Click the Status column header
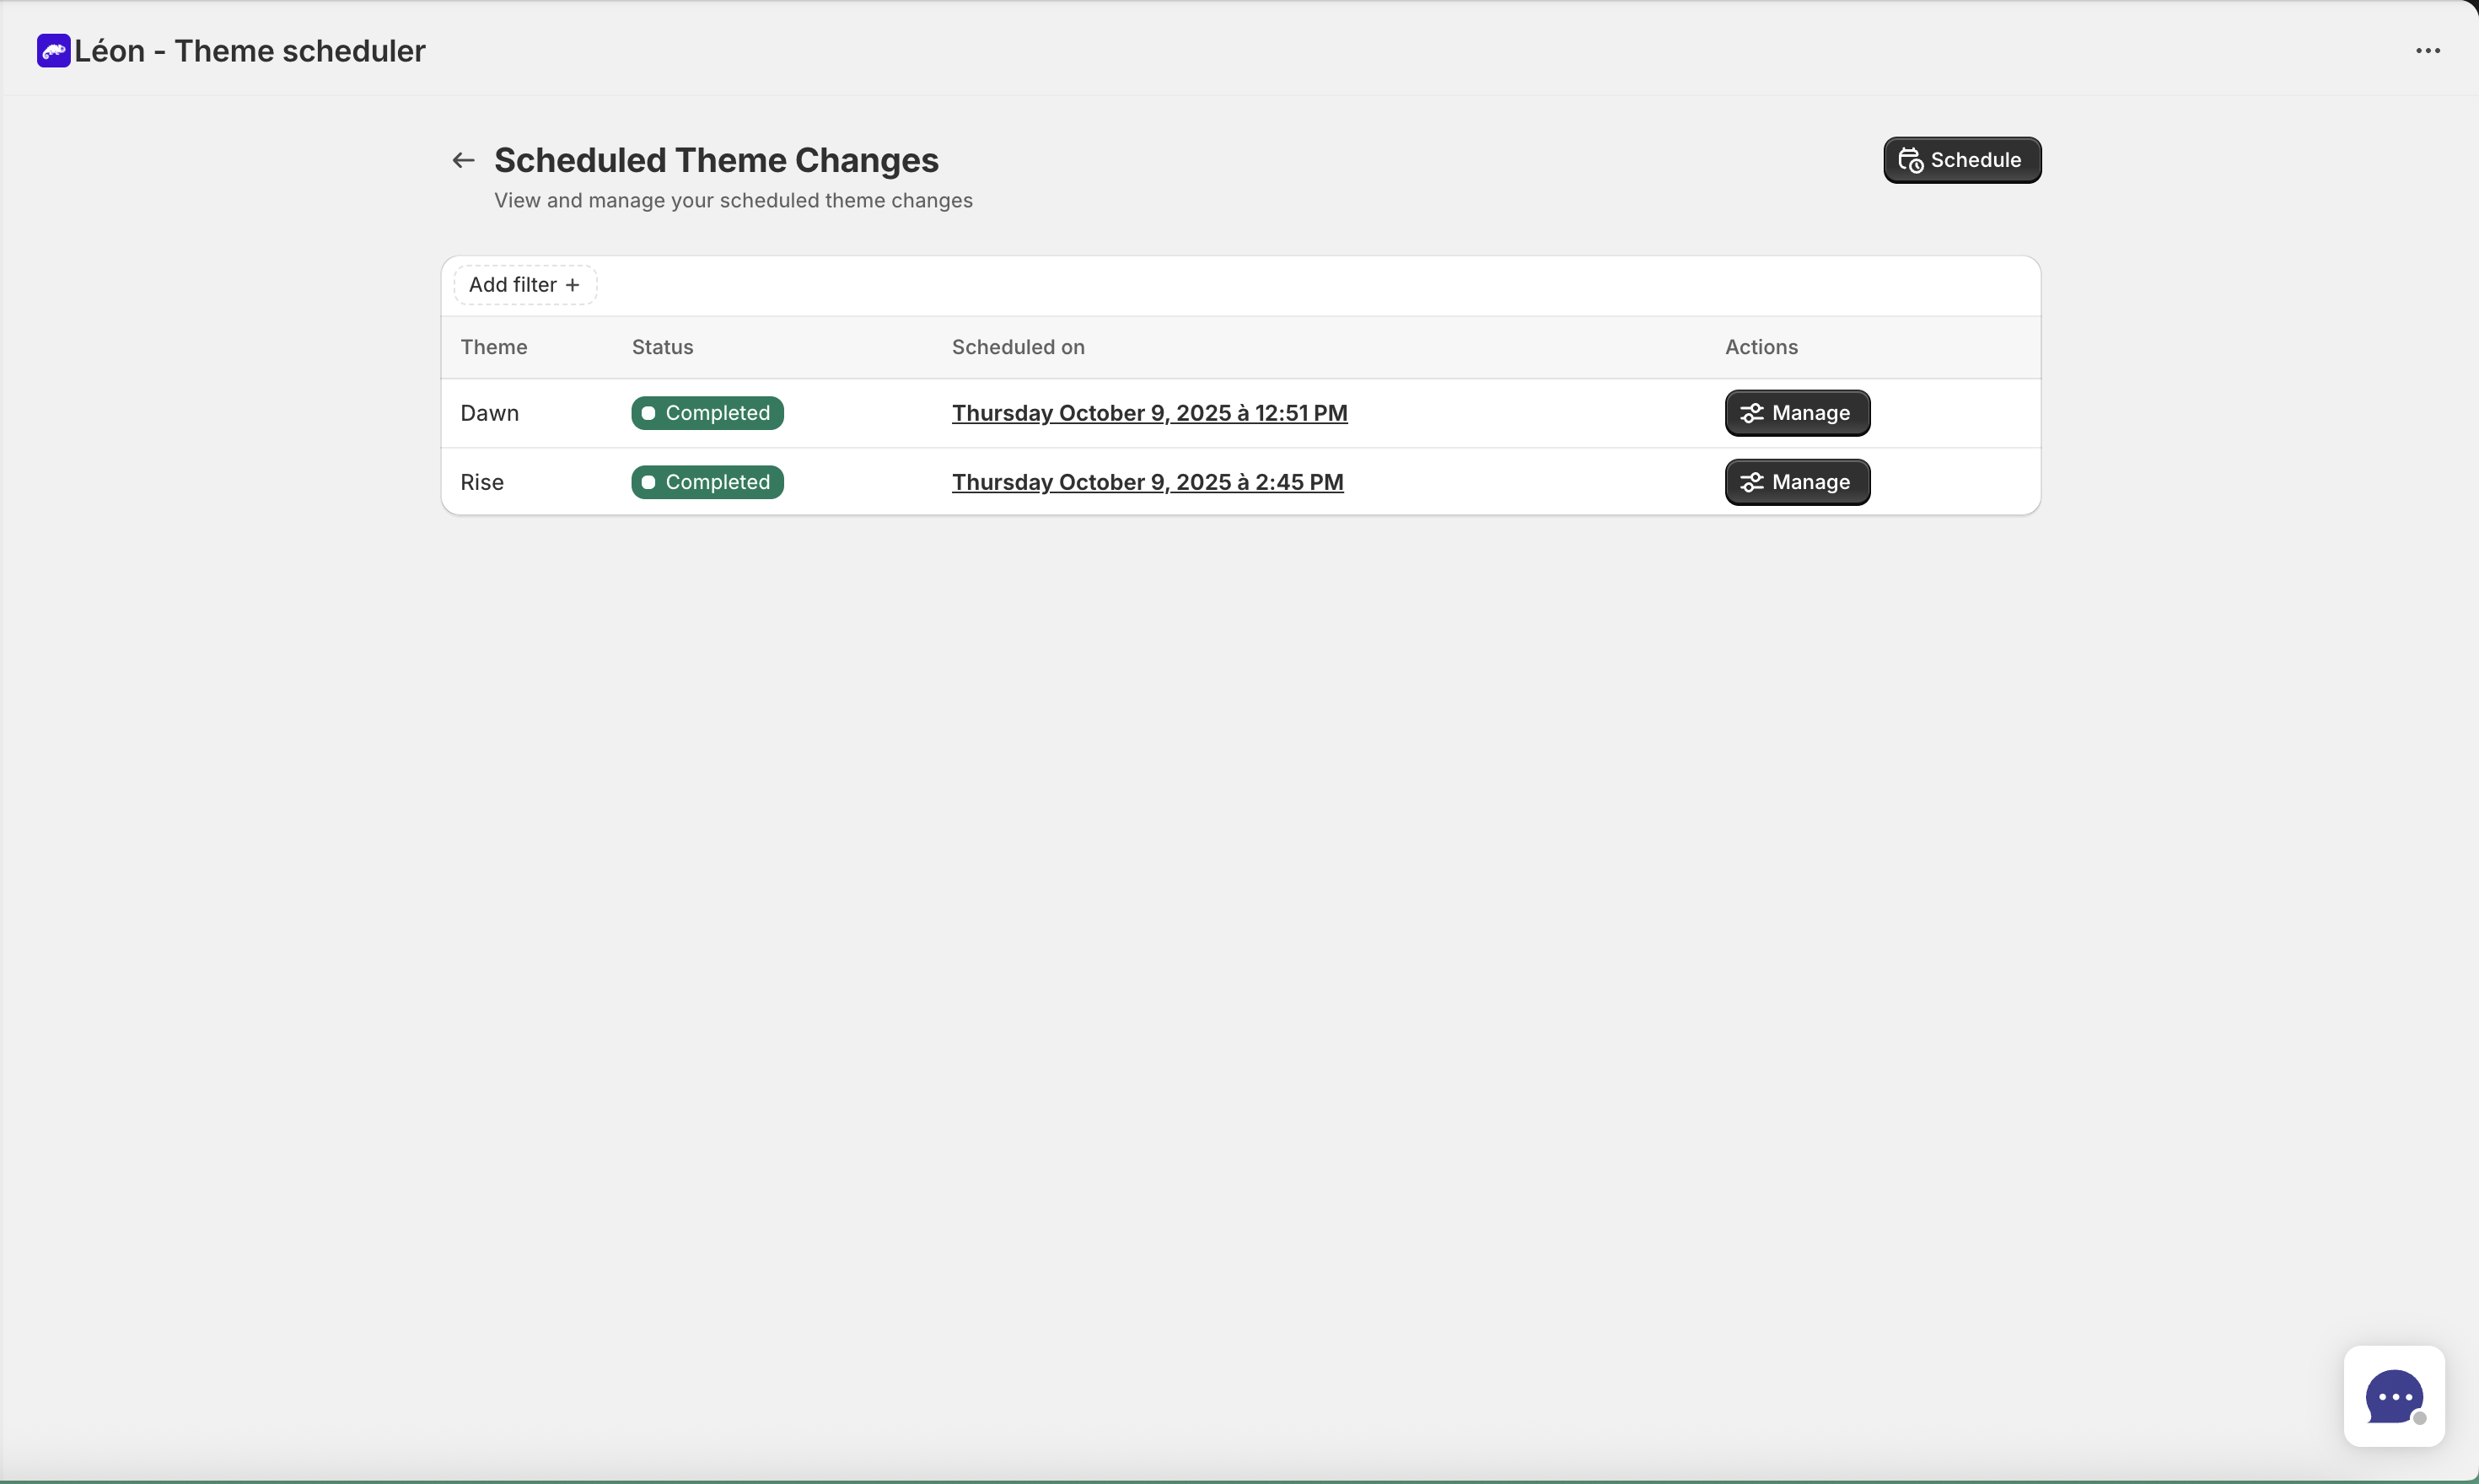Image resolution: width=2479 pixels, height=1484 pixels. coord(662,347)
